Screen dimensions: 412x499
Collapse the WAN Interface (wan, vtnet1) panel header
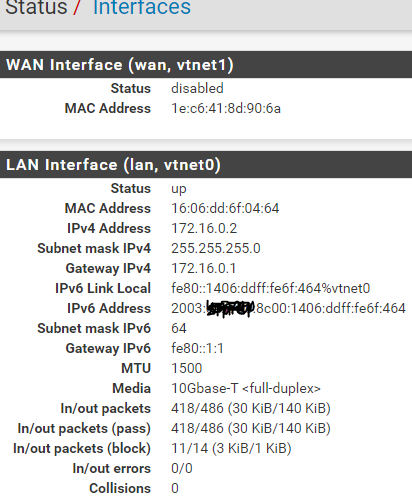click(206, 65)
